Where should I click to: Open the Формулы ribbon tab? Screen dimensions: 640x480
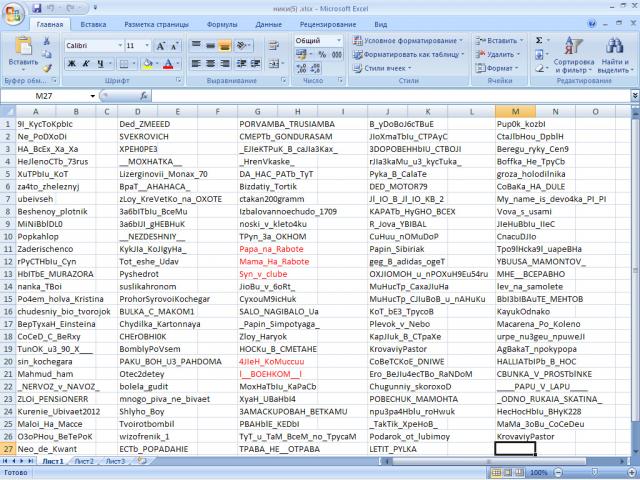coord(222,24)
